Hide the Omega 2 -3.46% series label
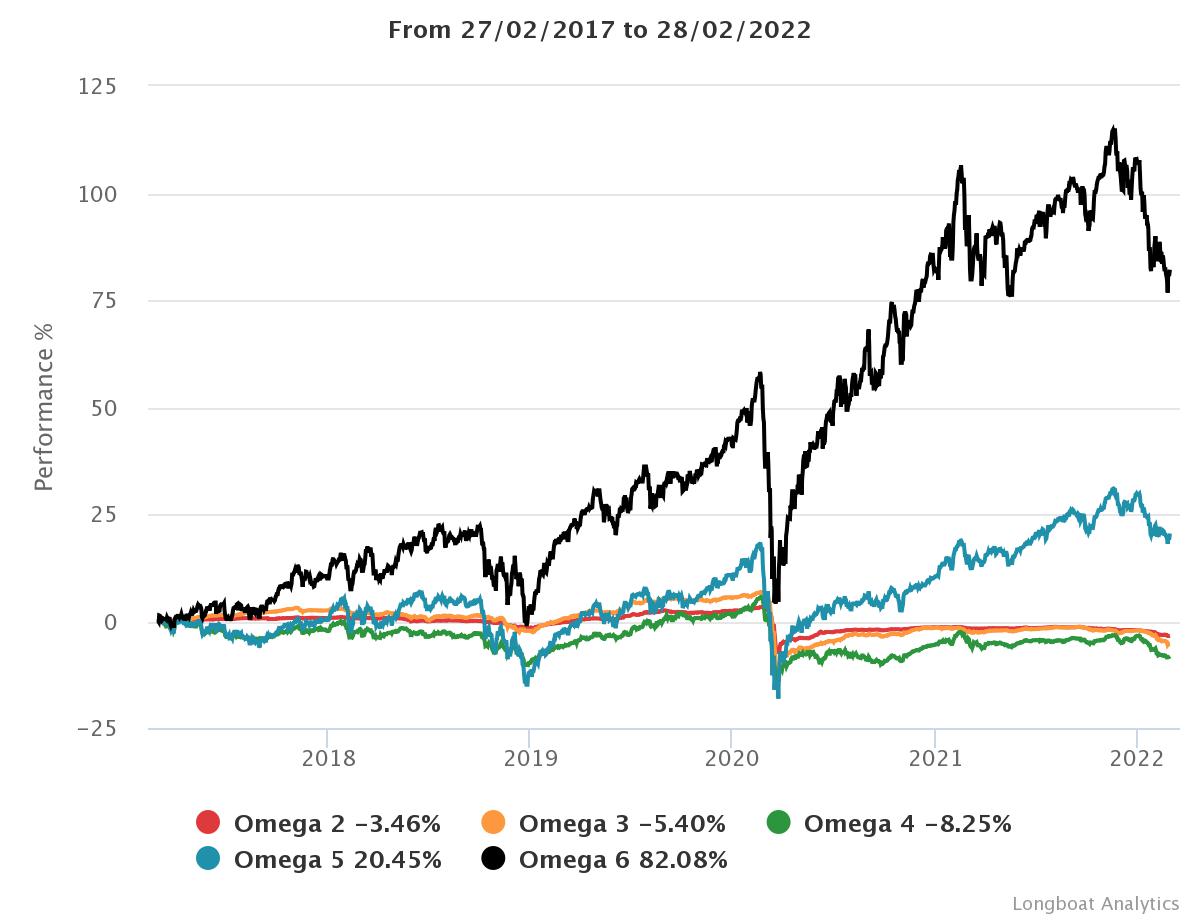The image size is (1200, 920). pos(337,824)
